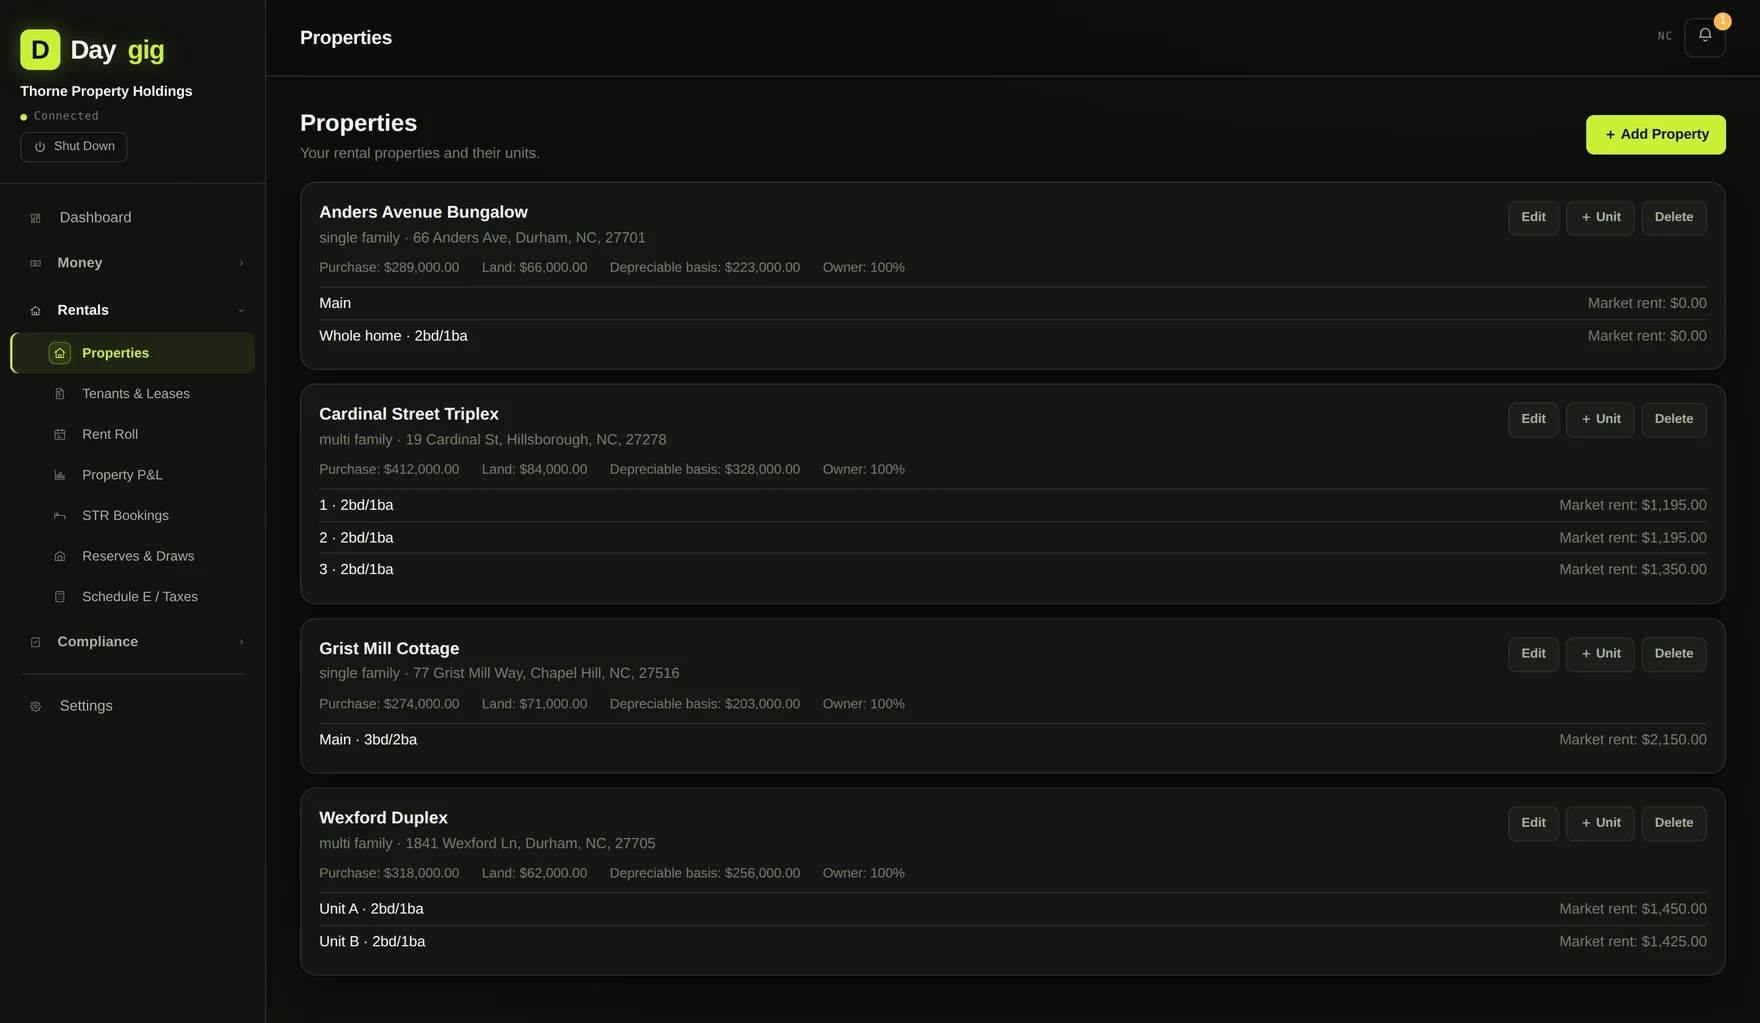Open the Properties sidebar menu item
Viewport: 1760px width, 1023px height.
click(133, 353)
